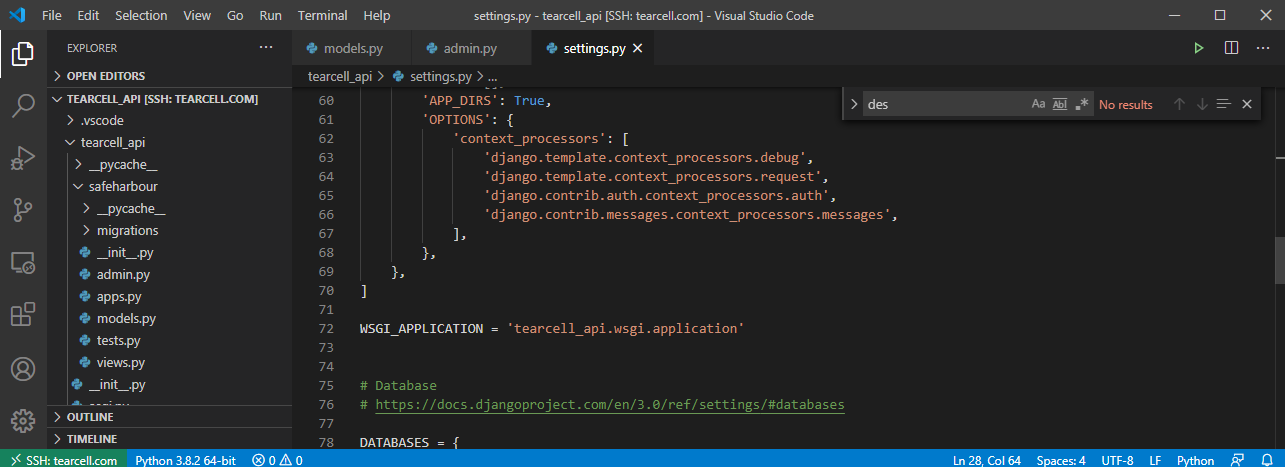Image resolution: width=1285 pixels, height=467 pixels.
Task: Expand the OUTLINE section
Action: click(x=90, y=417)
